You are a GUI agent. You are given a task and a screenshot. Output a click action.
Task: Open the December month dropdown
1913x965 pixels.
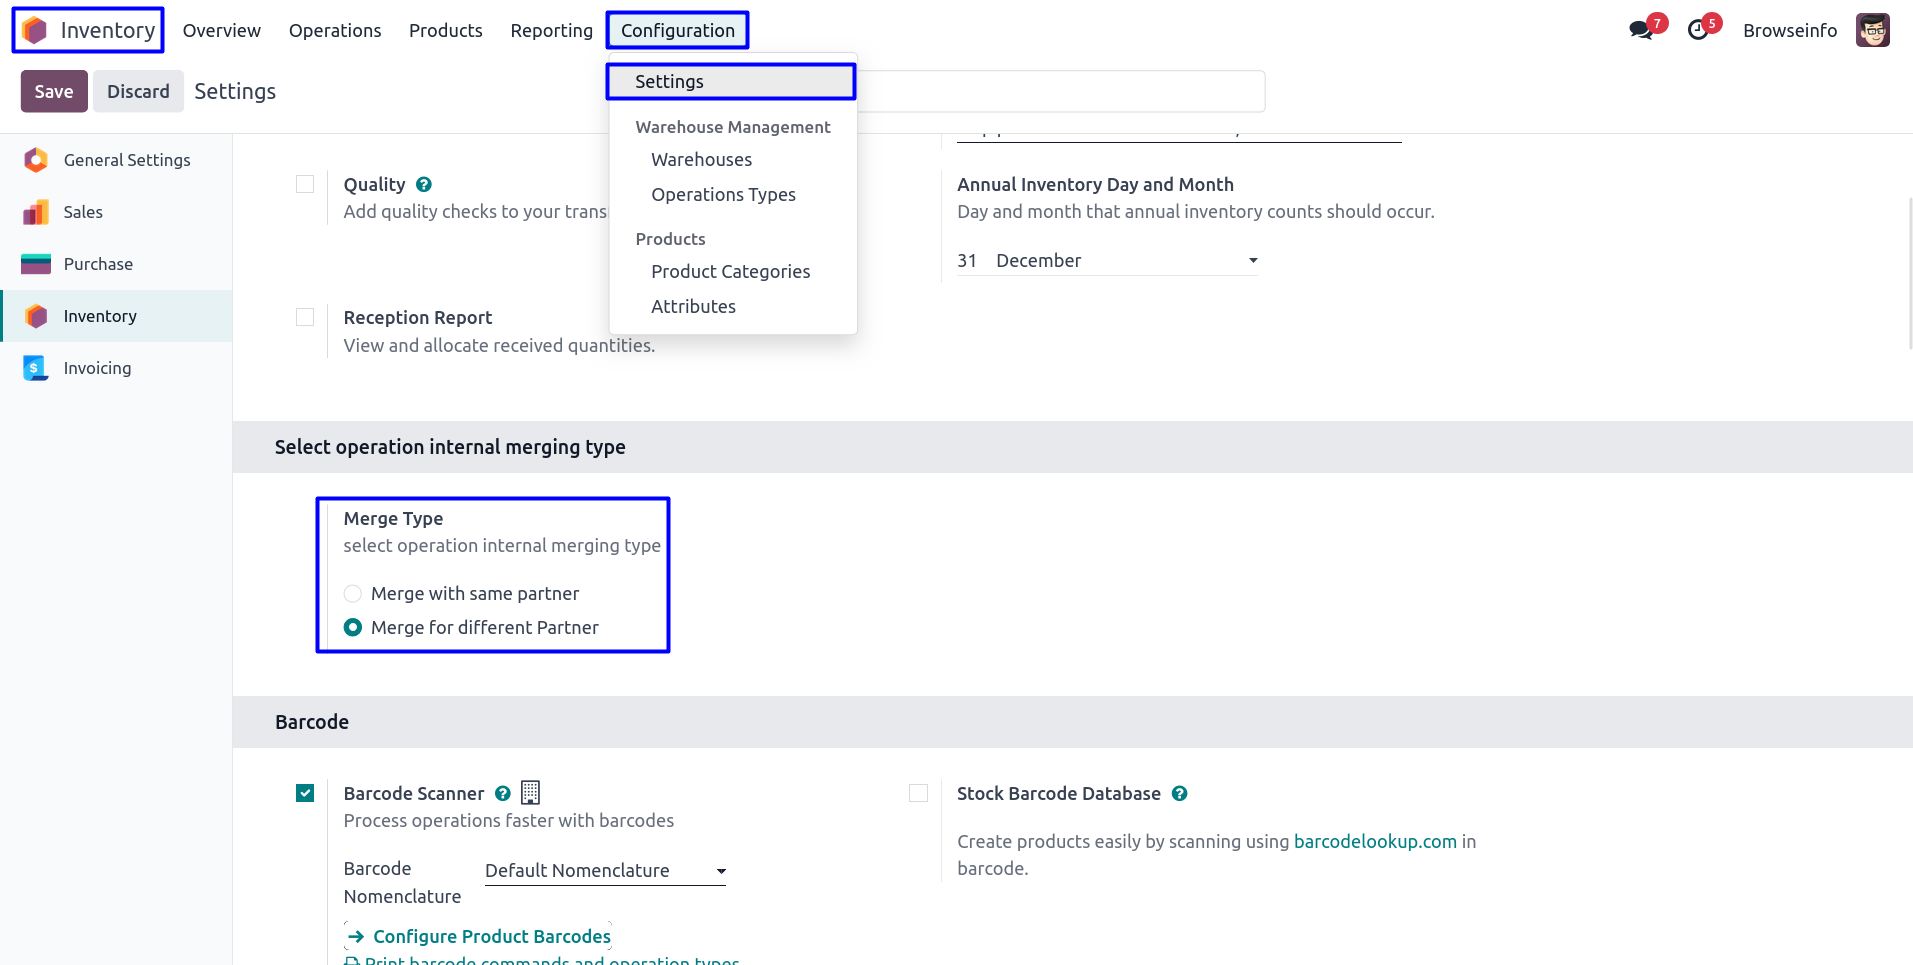tap(1126, 261)
